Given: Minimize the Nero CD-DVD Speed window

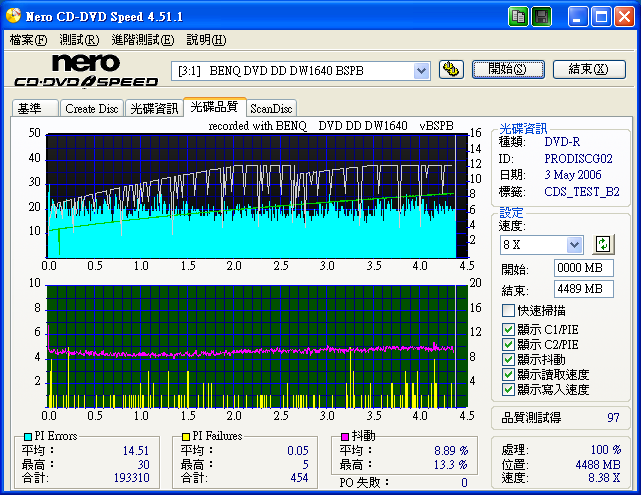Looking at the screenshot, I should (x=579, y=16).
